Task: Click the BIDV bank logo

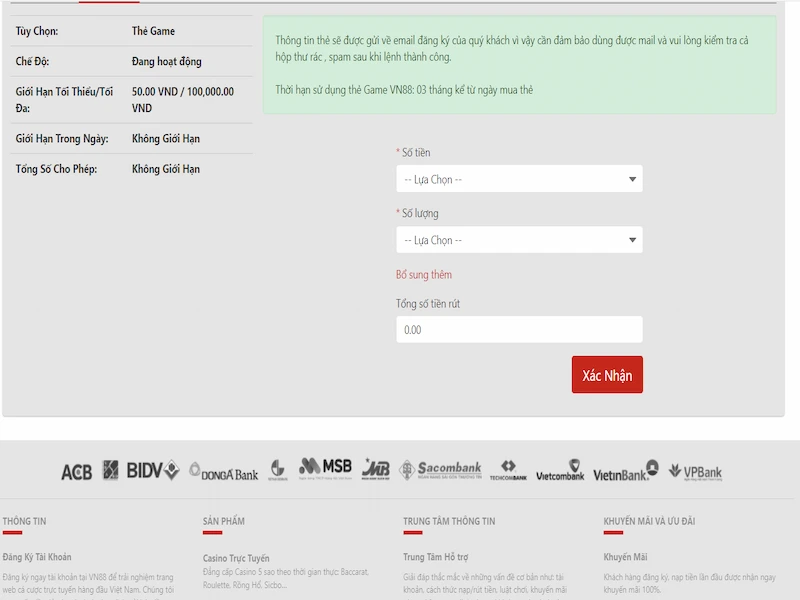Action: point(152,470)
